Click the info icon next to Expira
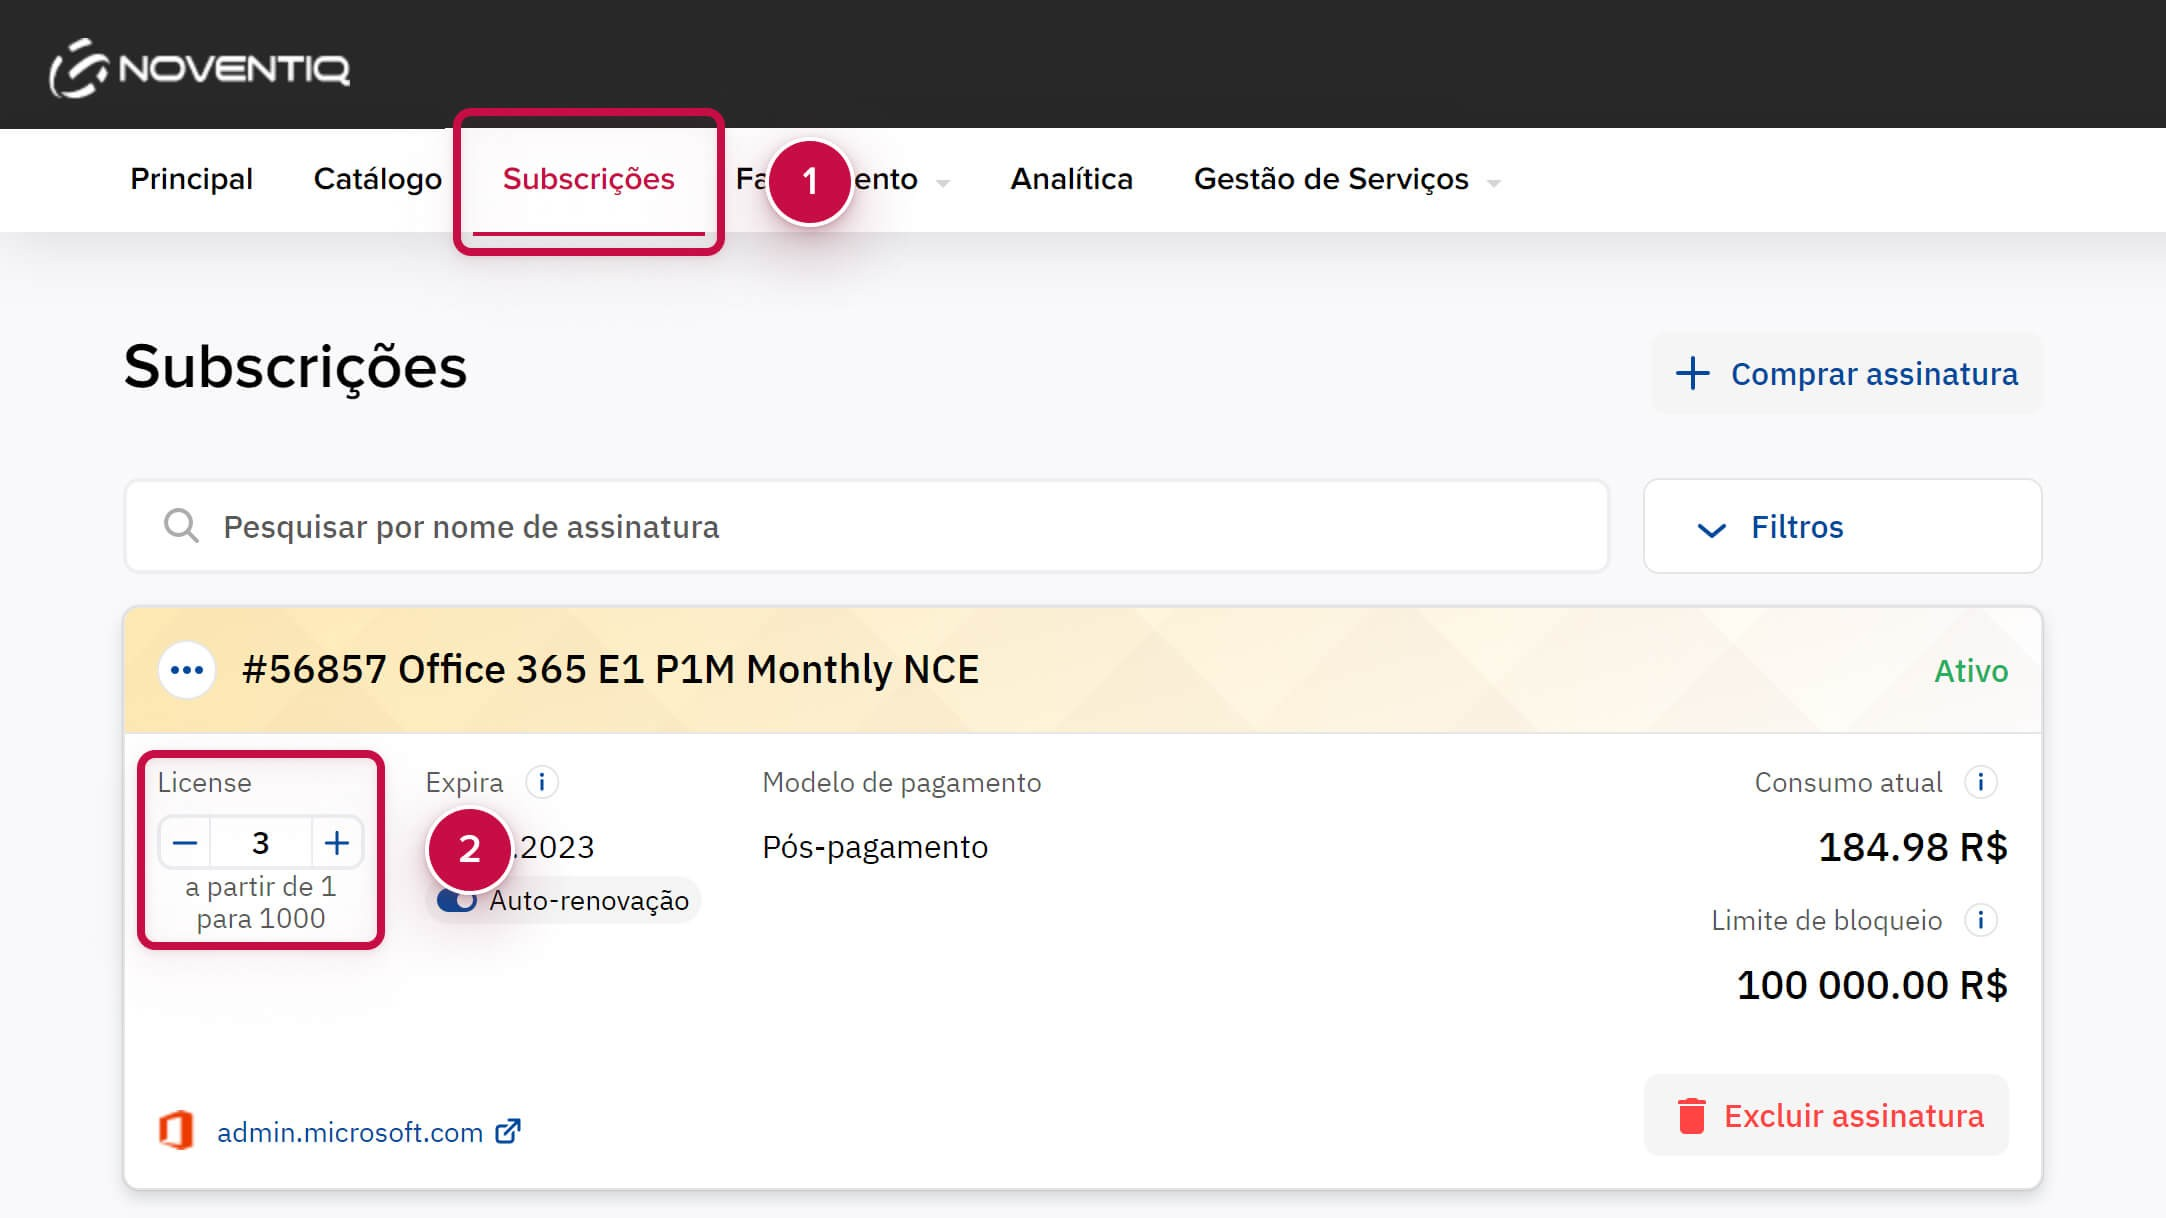Image resolution: width=2166 pixels, height=1218 pixels. [542, 782]
